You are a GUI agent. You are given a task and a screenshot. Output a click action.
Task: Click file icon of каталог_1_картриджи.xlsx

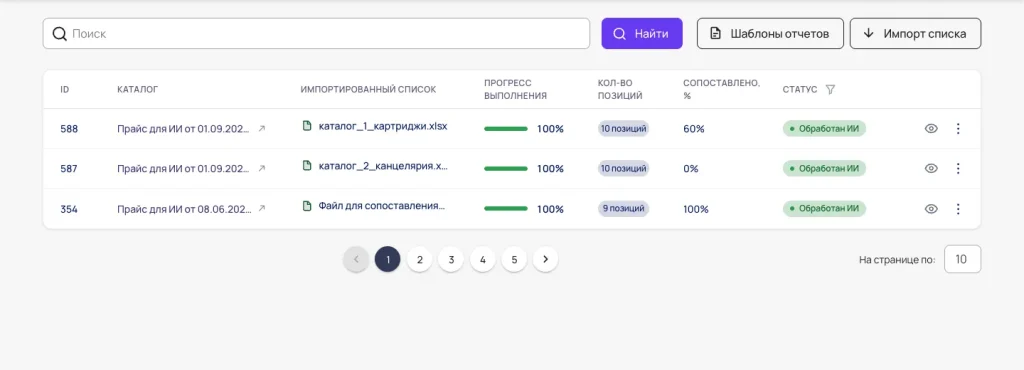(306, 126)
